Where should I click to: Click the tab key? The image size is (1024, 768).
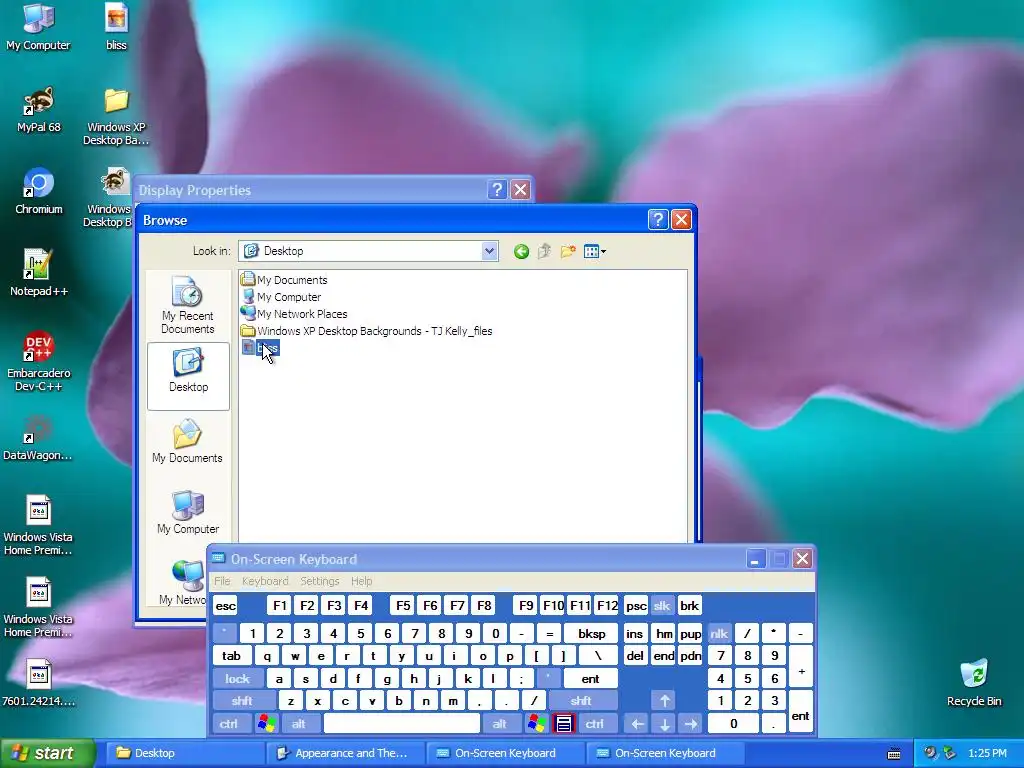(x=231, y=656)
